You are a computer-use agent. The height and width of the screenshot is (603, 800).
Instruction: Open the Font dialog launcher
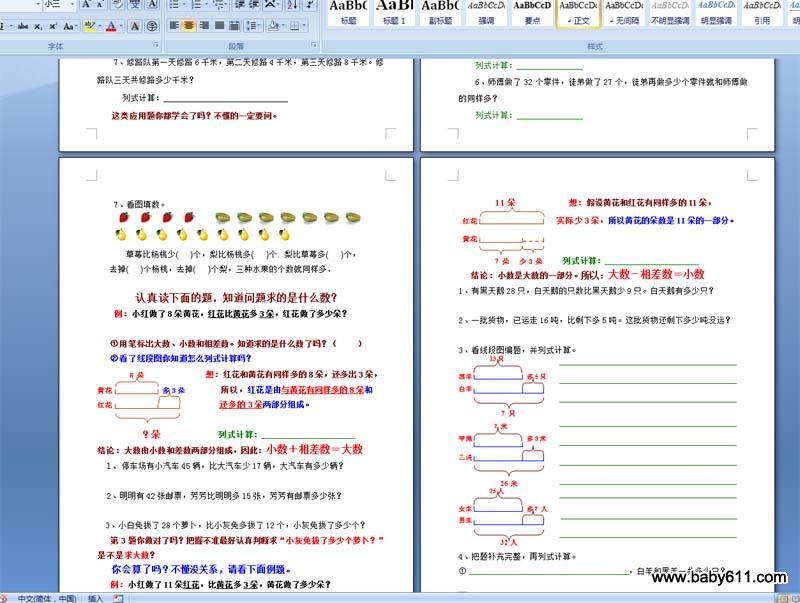click(156, 46)
